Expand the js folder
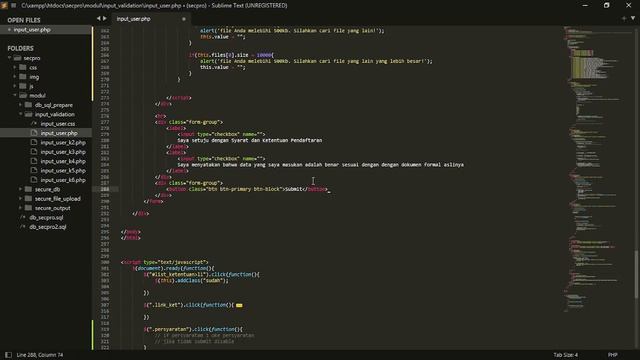This screenshot has height=360, width=640. pyautogui.click(x=15, y=86)
